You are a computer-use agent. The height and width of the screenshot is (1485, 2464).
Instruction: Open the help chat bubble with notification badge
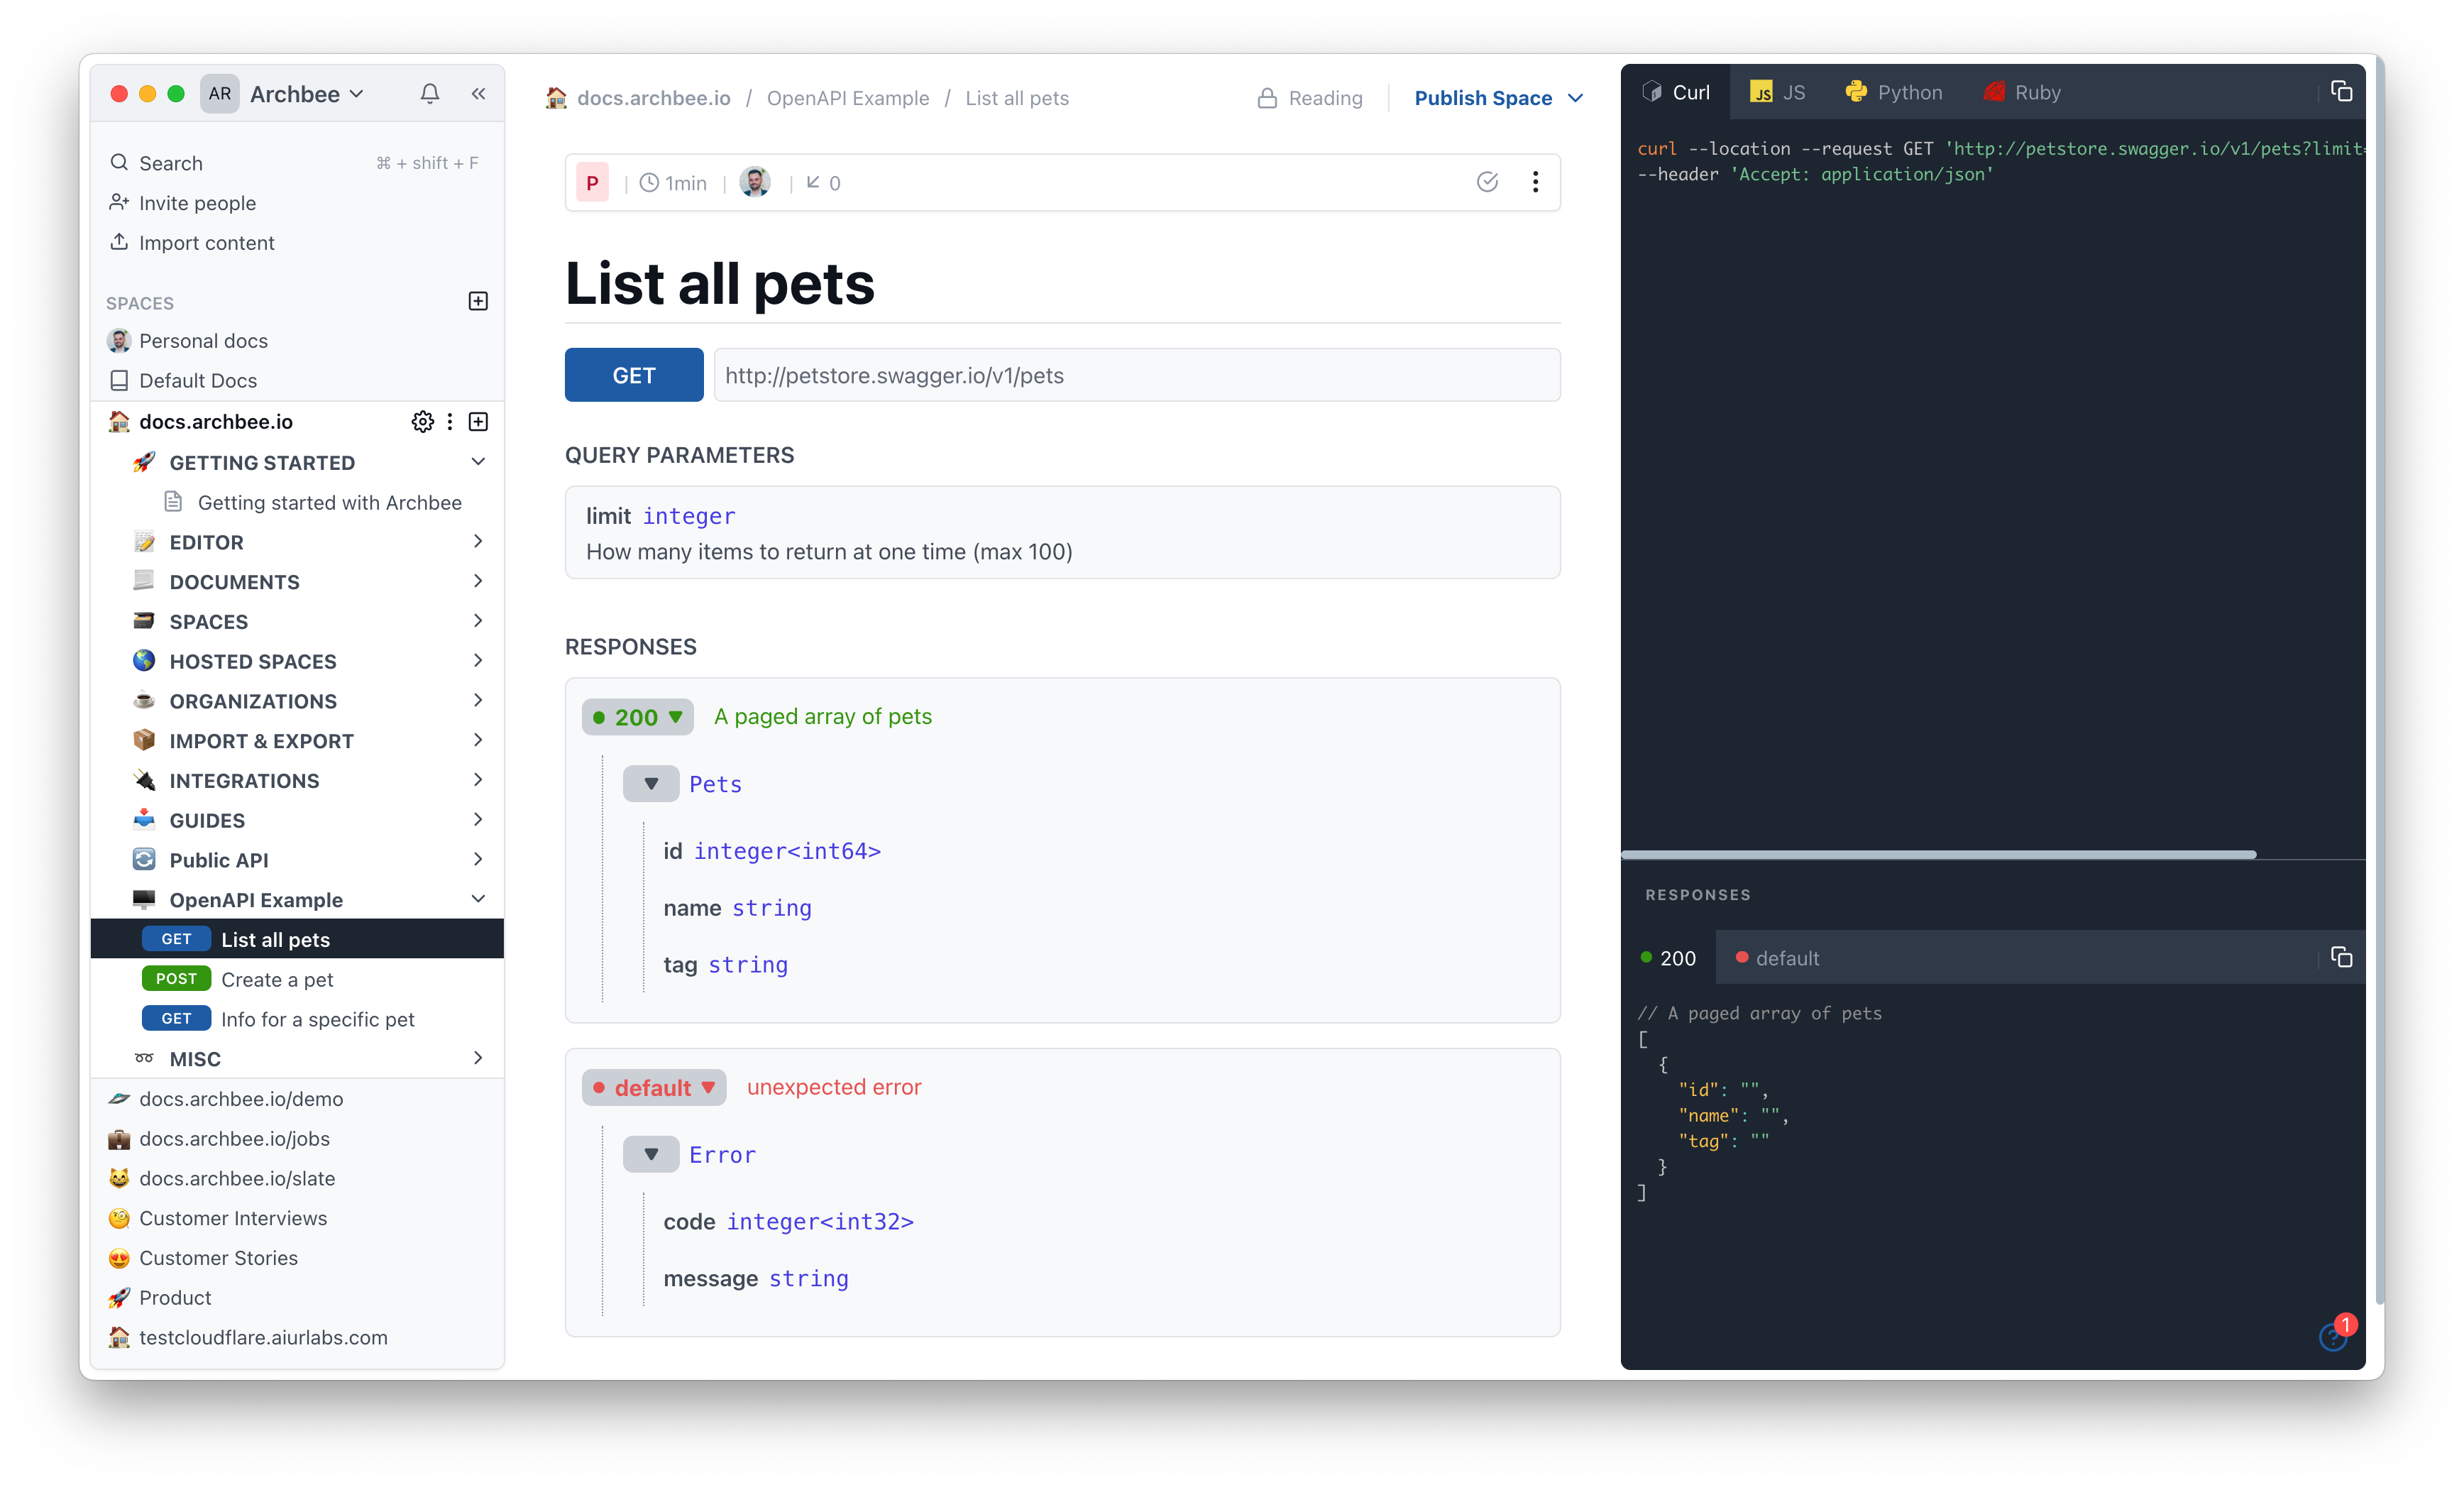(2334, 1336)
